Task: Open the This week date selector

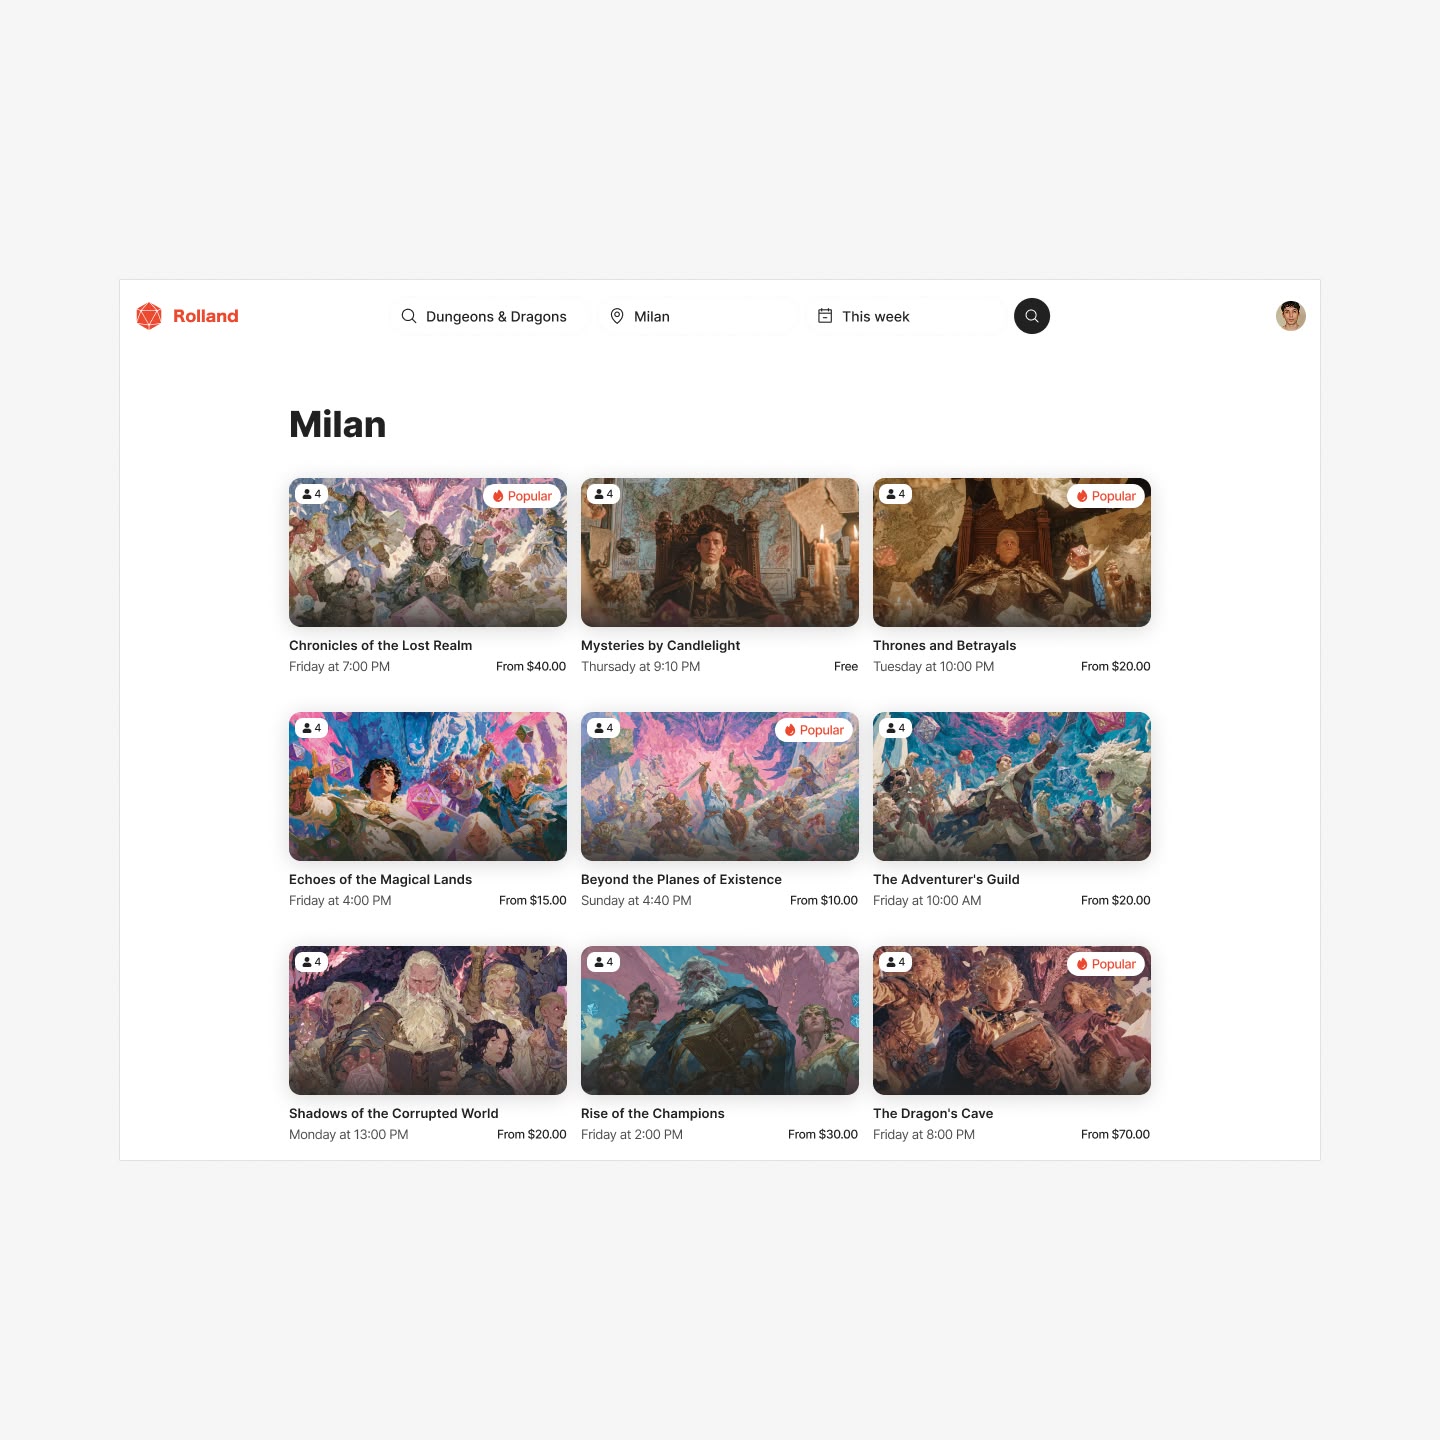Action: (905, 316)
